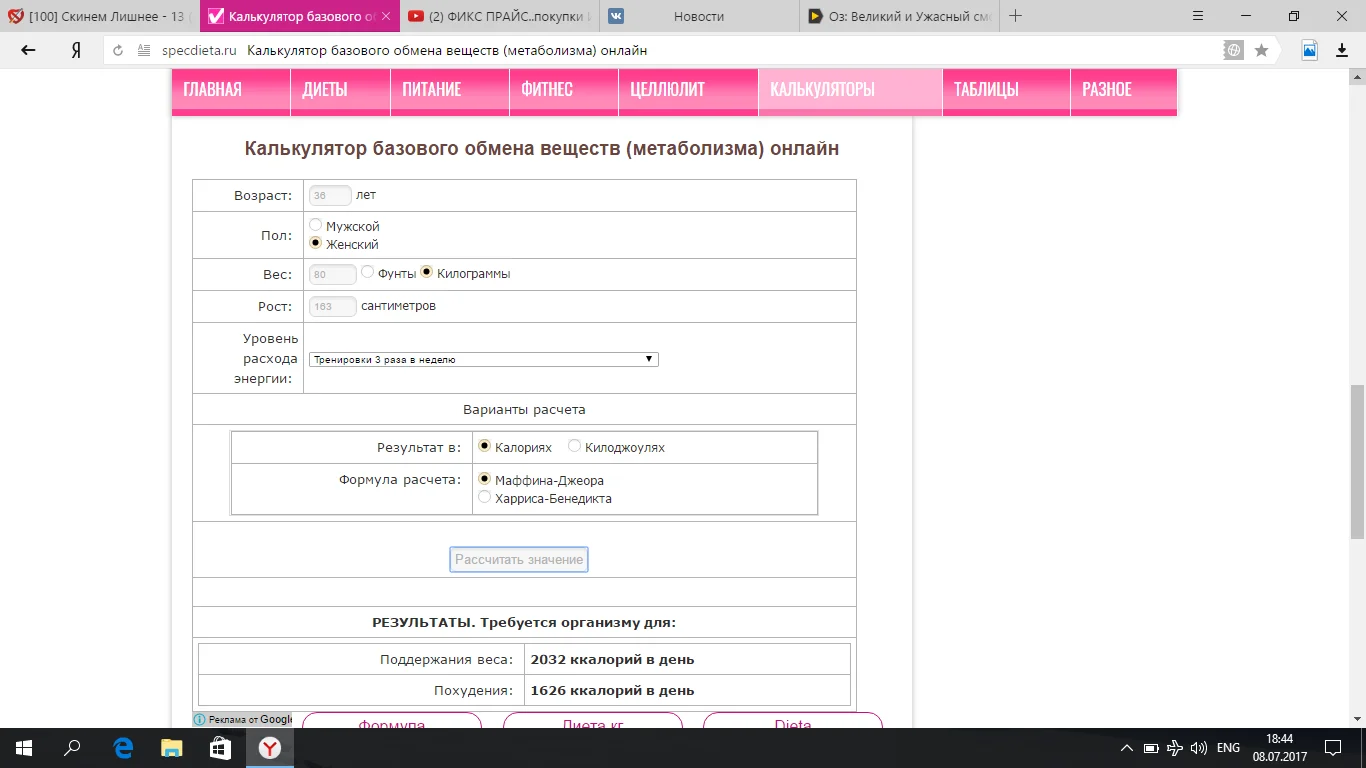Image resolution: width=1366 pixels, height=768 pixels.
Task: Reload the page with the refresh icon
Action: click(118, 50)
